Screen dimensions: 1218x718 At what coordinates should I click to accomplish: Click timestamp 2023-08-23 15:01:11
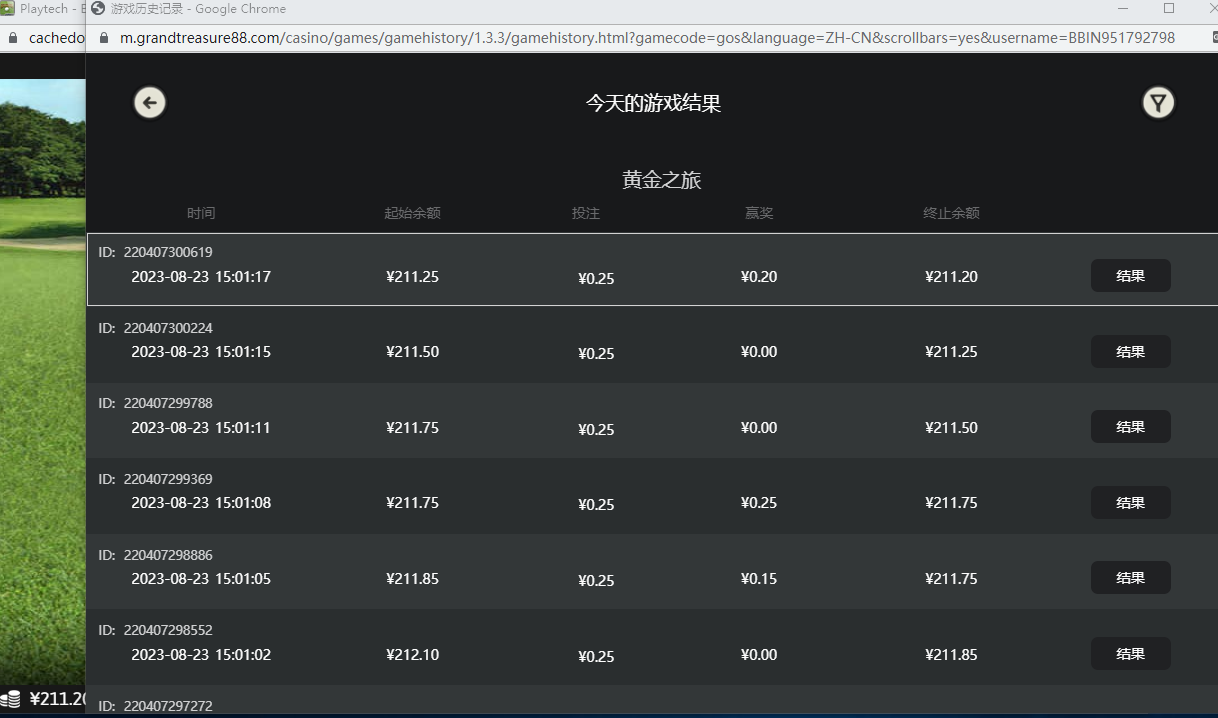click(x=201, y=428)
